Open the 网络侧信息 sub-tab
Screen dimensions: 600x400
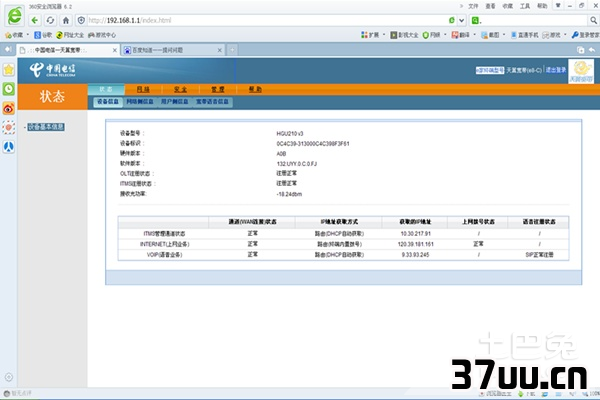click(140, 101)
